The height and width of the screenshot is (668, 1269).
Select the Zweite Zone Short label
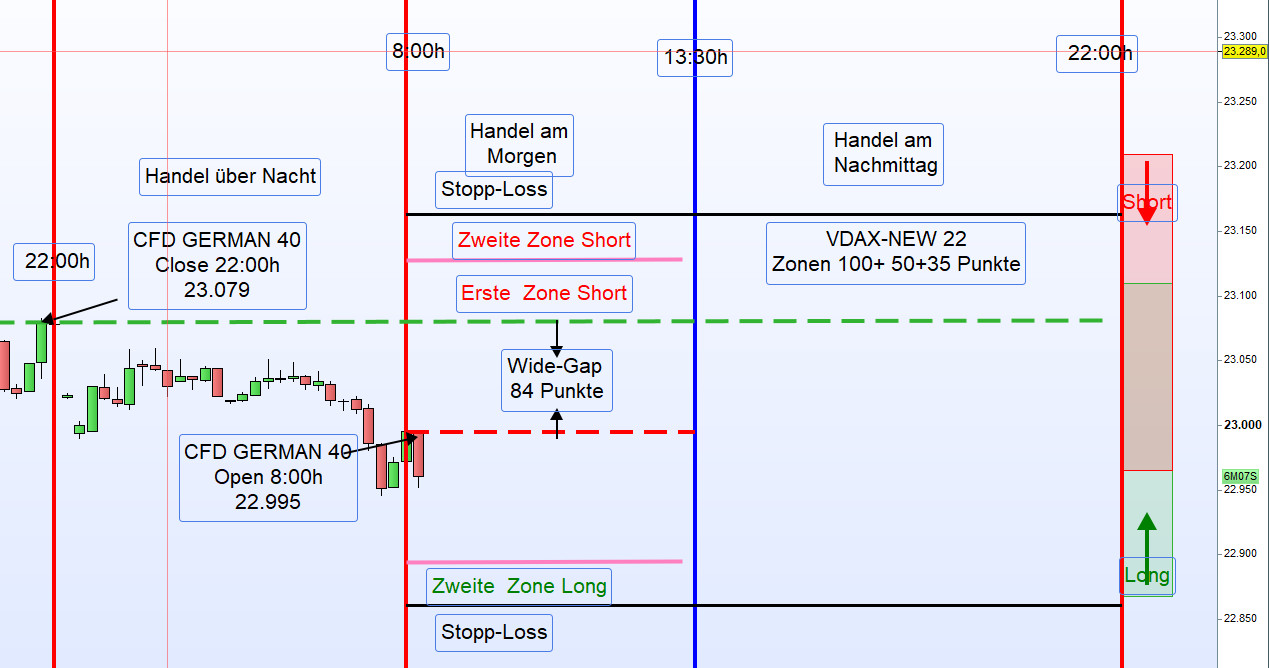544,240
